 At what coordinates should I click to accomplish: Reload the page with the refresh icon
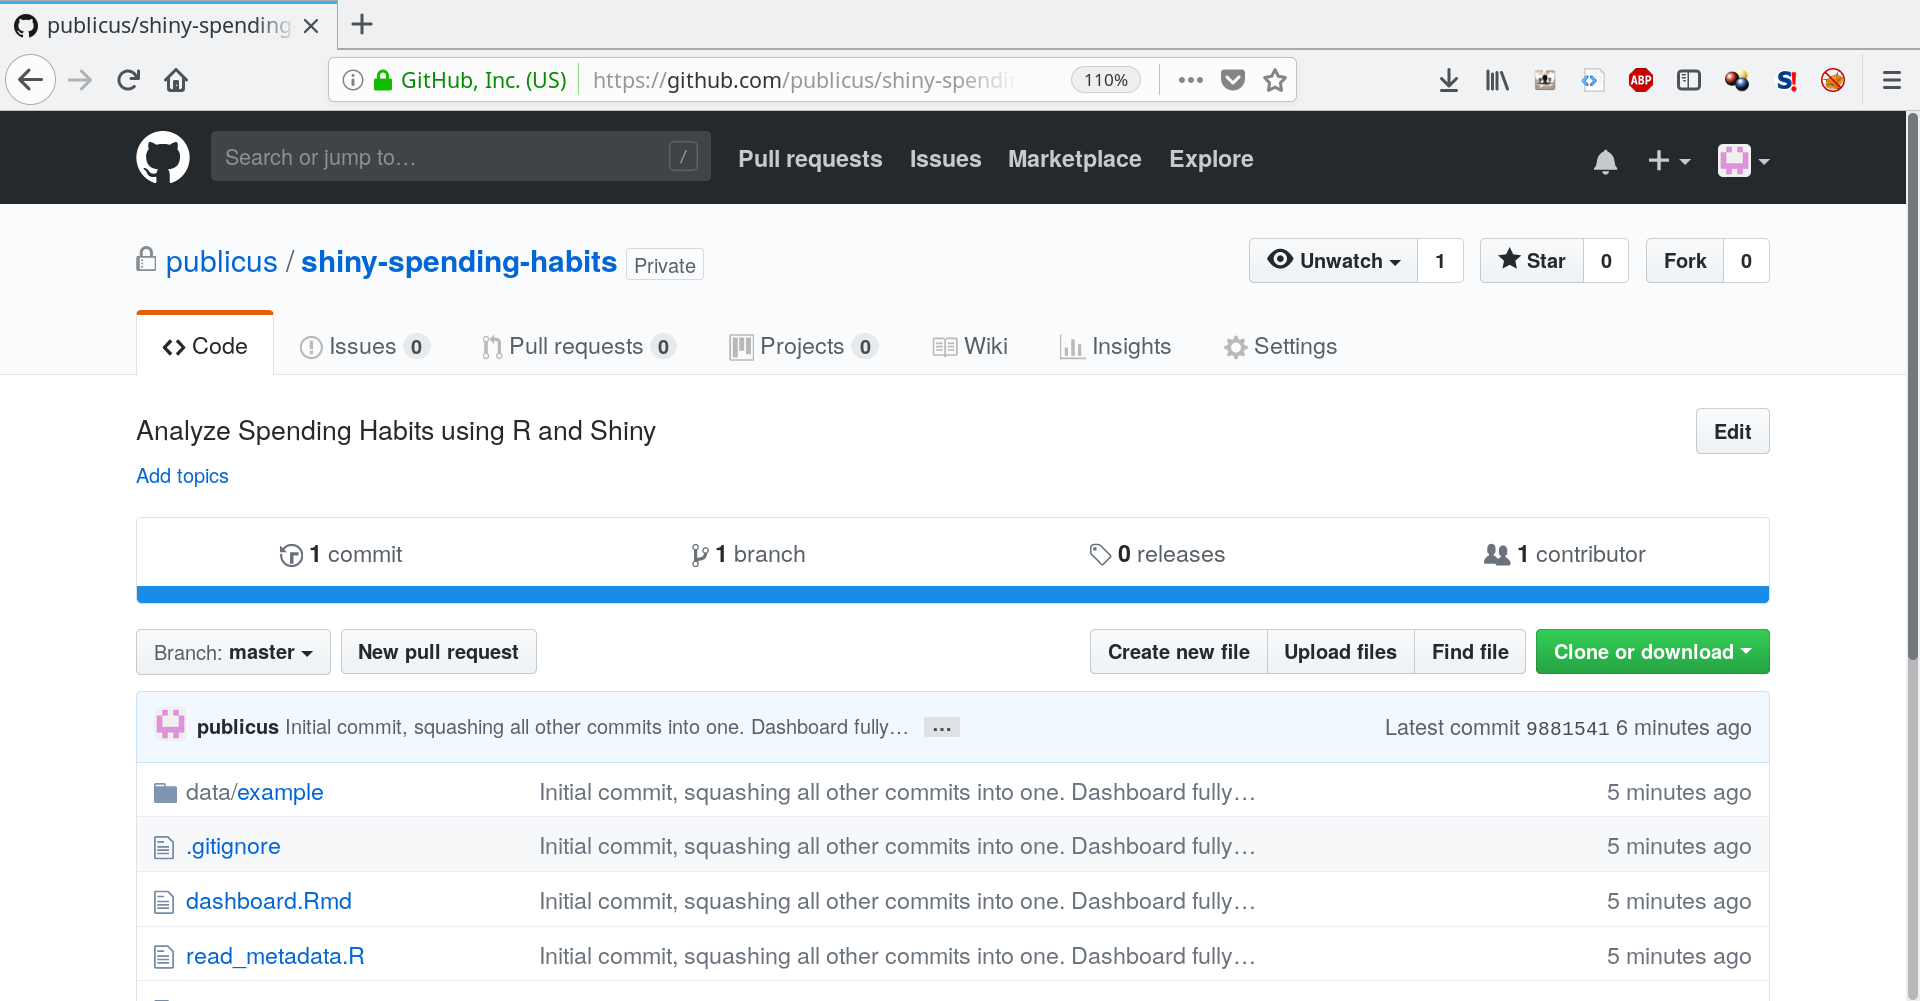click(128, 80)
